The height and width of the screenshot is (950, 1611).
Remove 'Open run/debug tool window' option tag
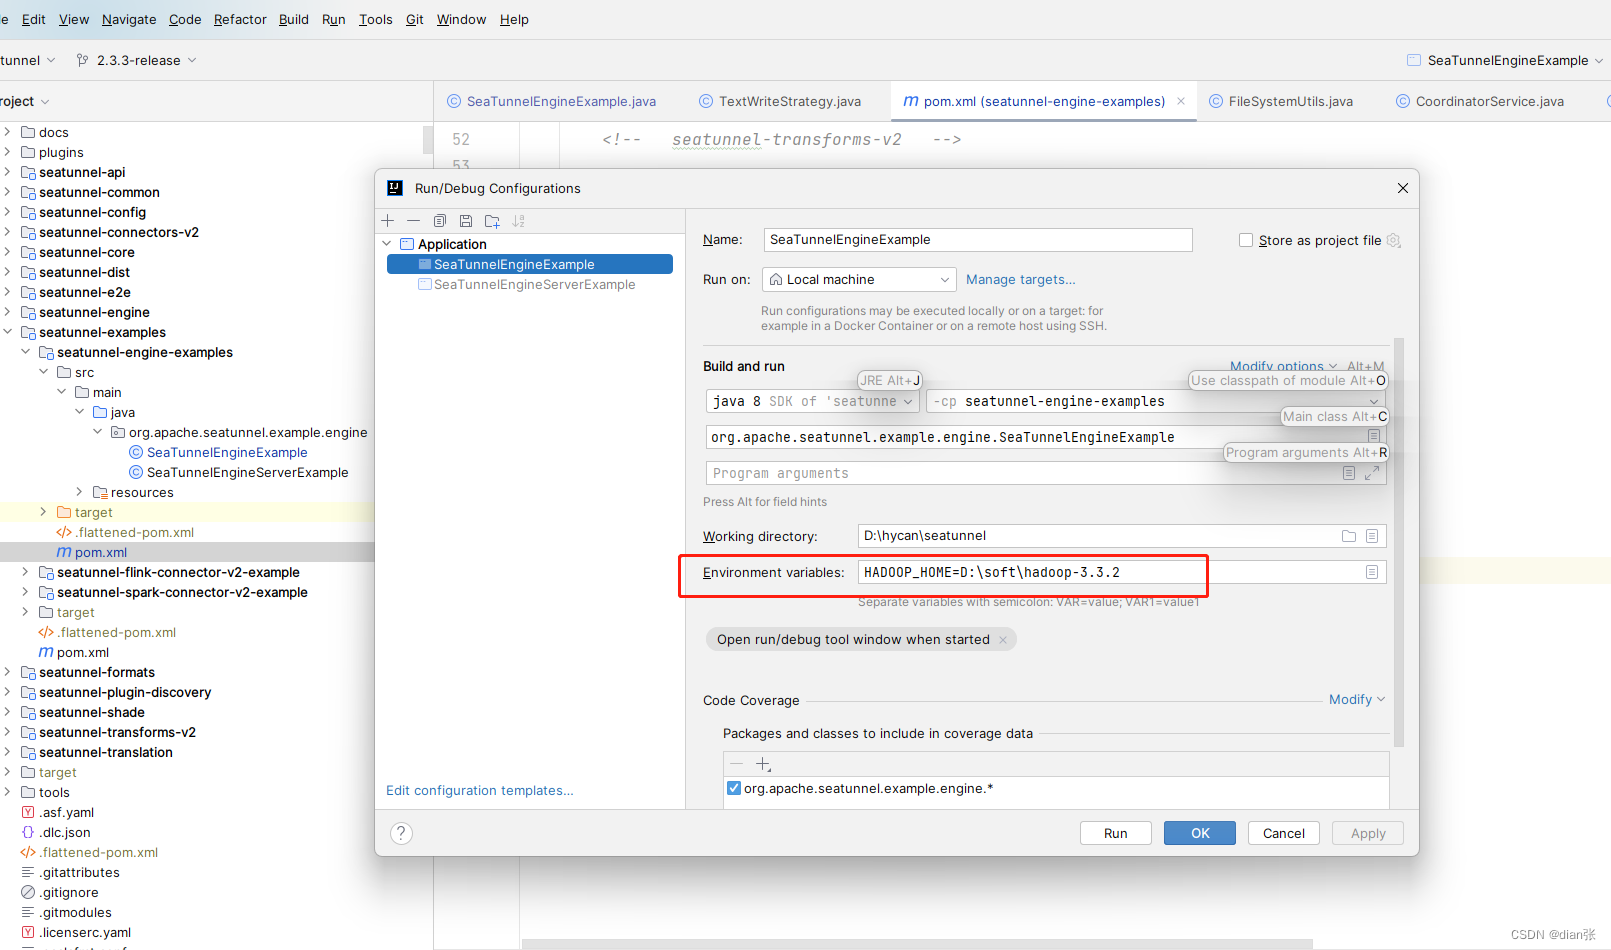tap(1003, 640)
